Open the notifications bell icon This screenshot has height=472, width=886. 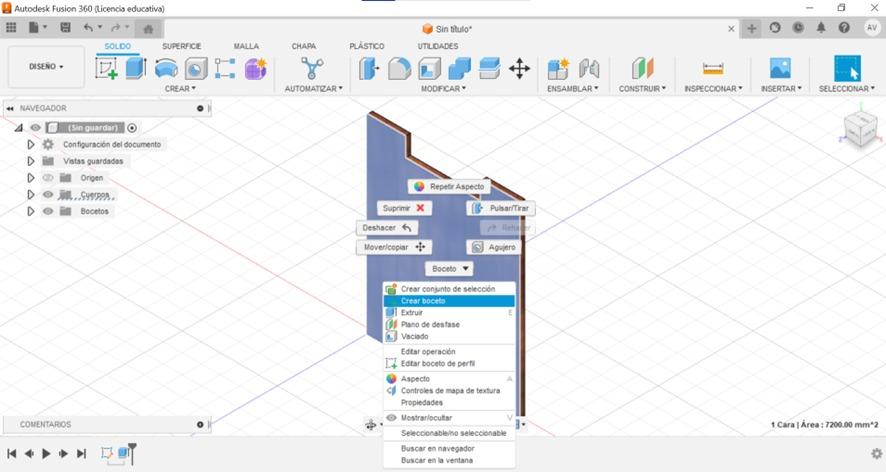(820, 27)
